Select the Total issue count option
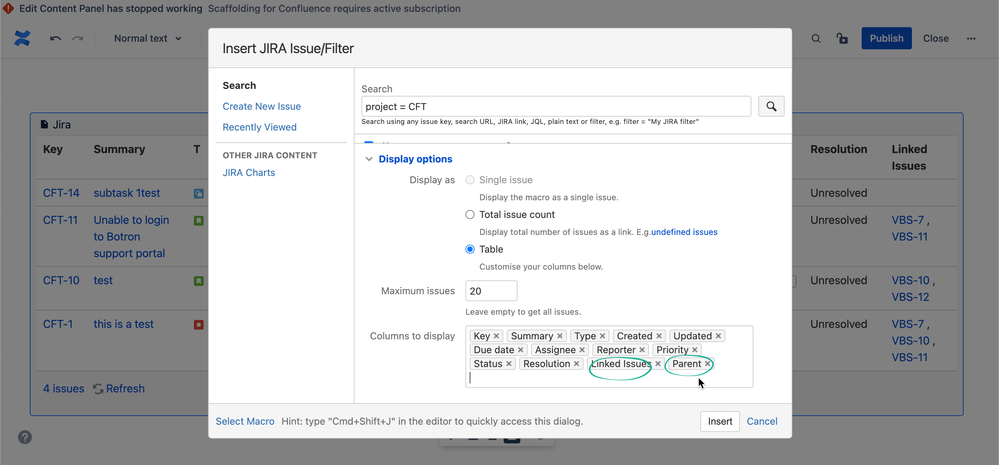This screenshot has width=999, height=465. pos(470,215)
